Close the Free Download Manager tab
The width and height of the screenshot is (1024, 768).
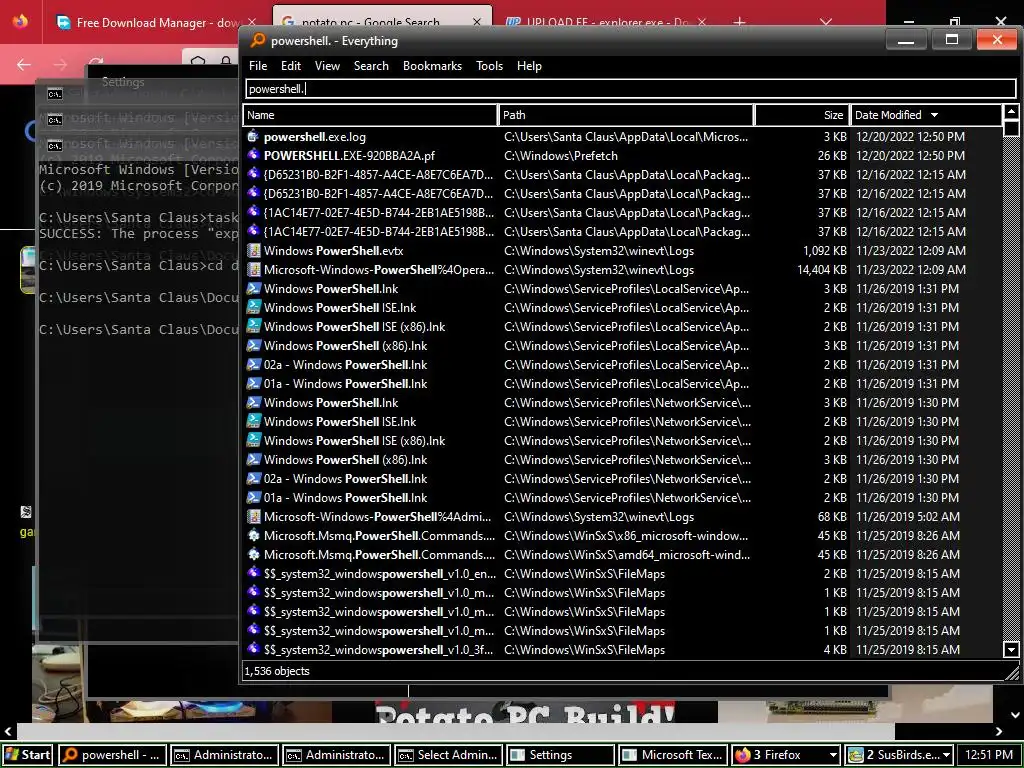click(x=252, y=22)
